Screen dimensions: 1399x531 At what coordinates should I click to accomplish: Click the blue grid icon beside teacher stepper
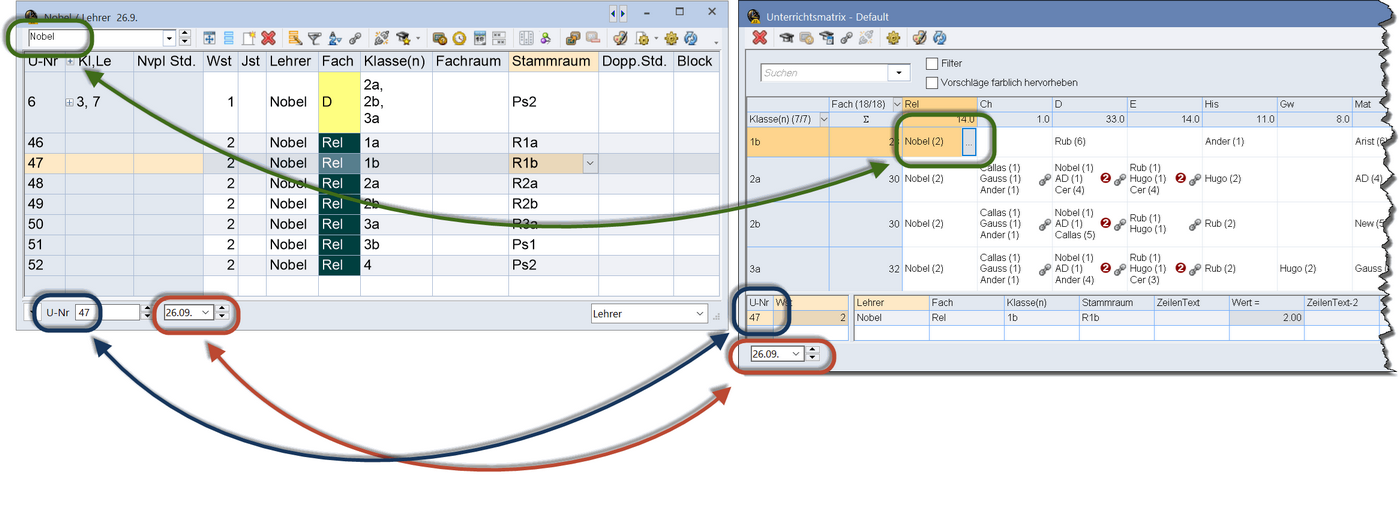pos(209,38)
